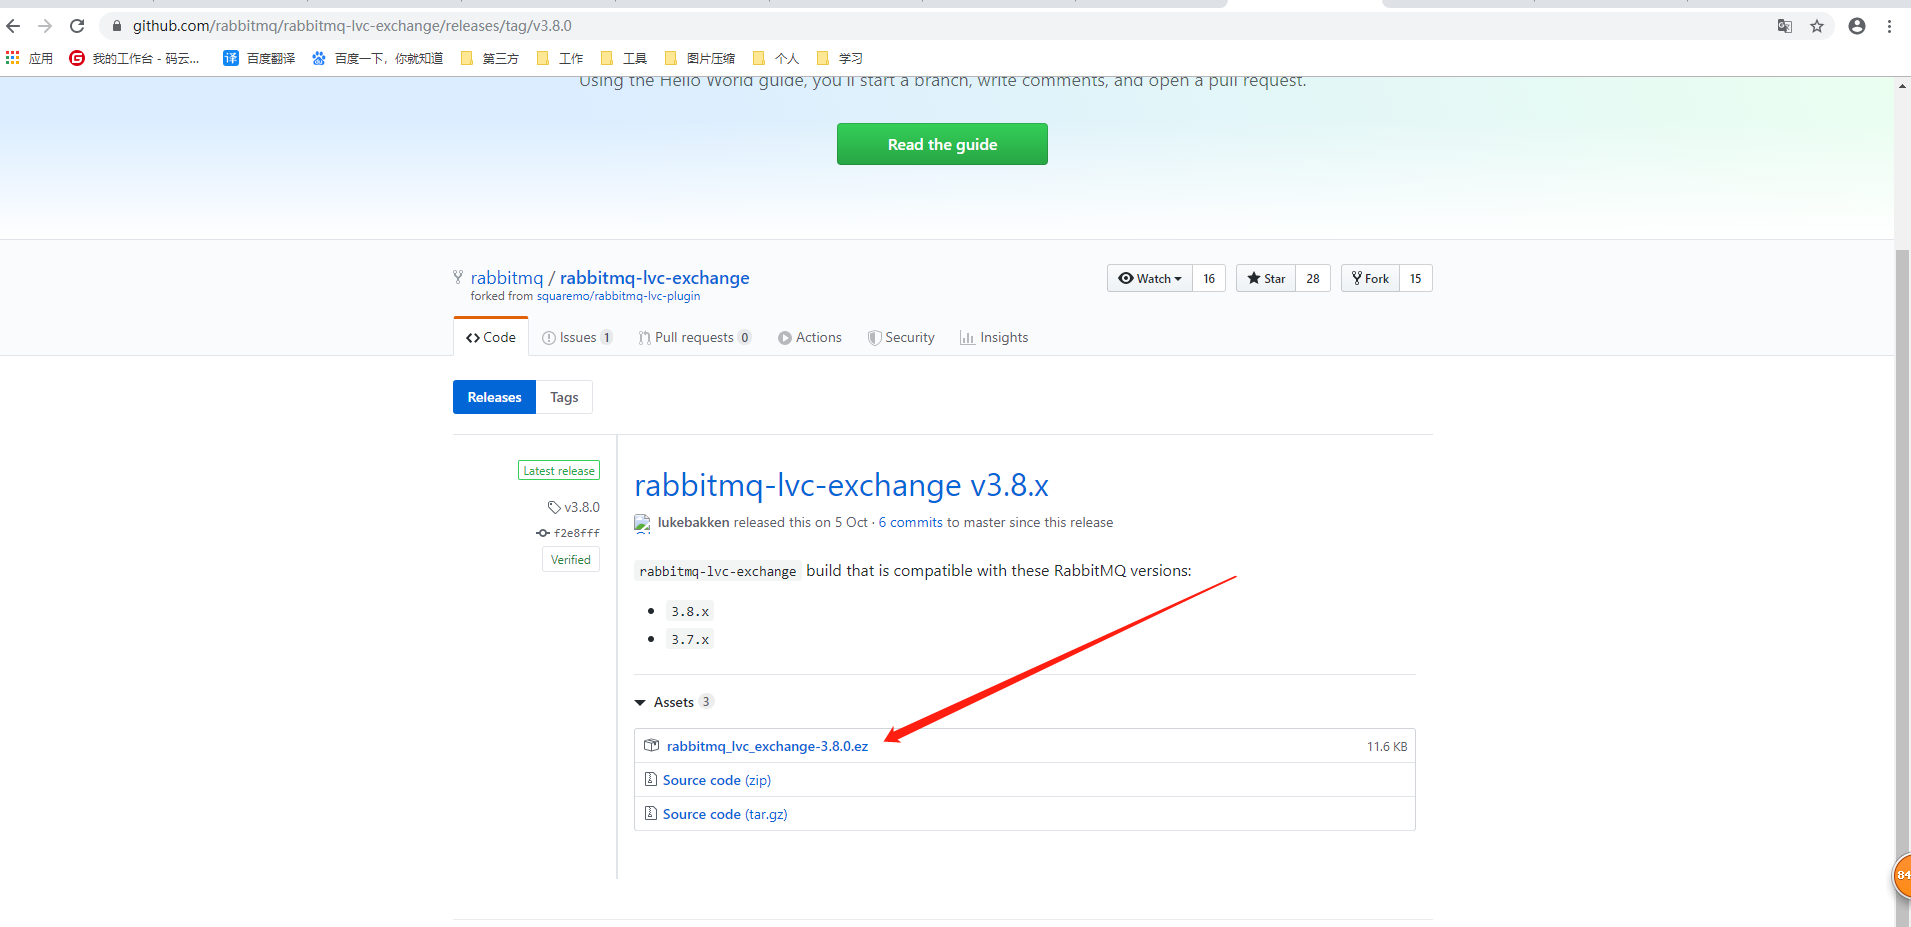Open the 百度翻译 bookmark
1911x927 pixels.
point(259,58)
